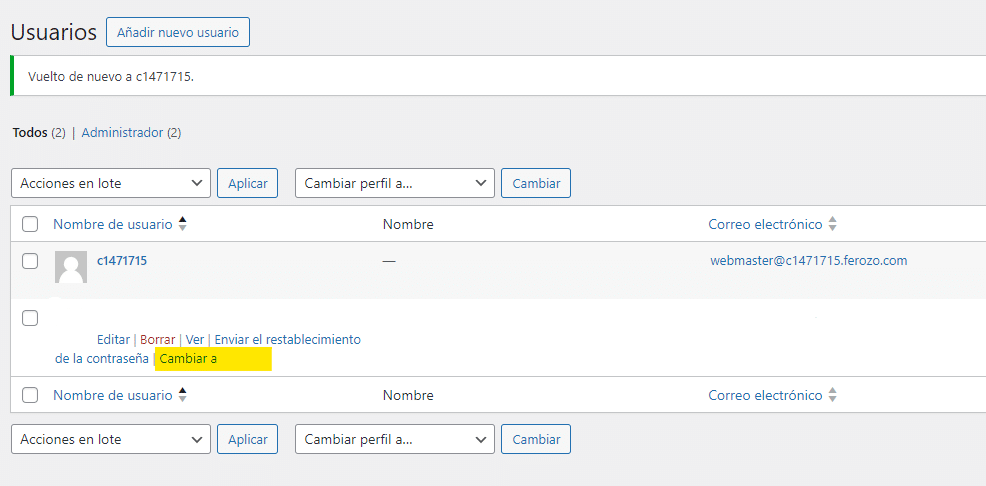Show the Todos users filter
This screenshot has height=486, width=986.
click(29, 132)
